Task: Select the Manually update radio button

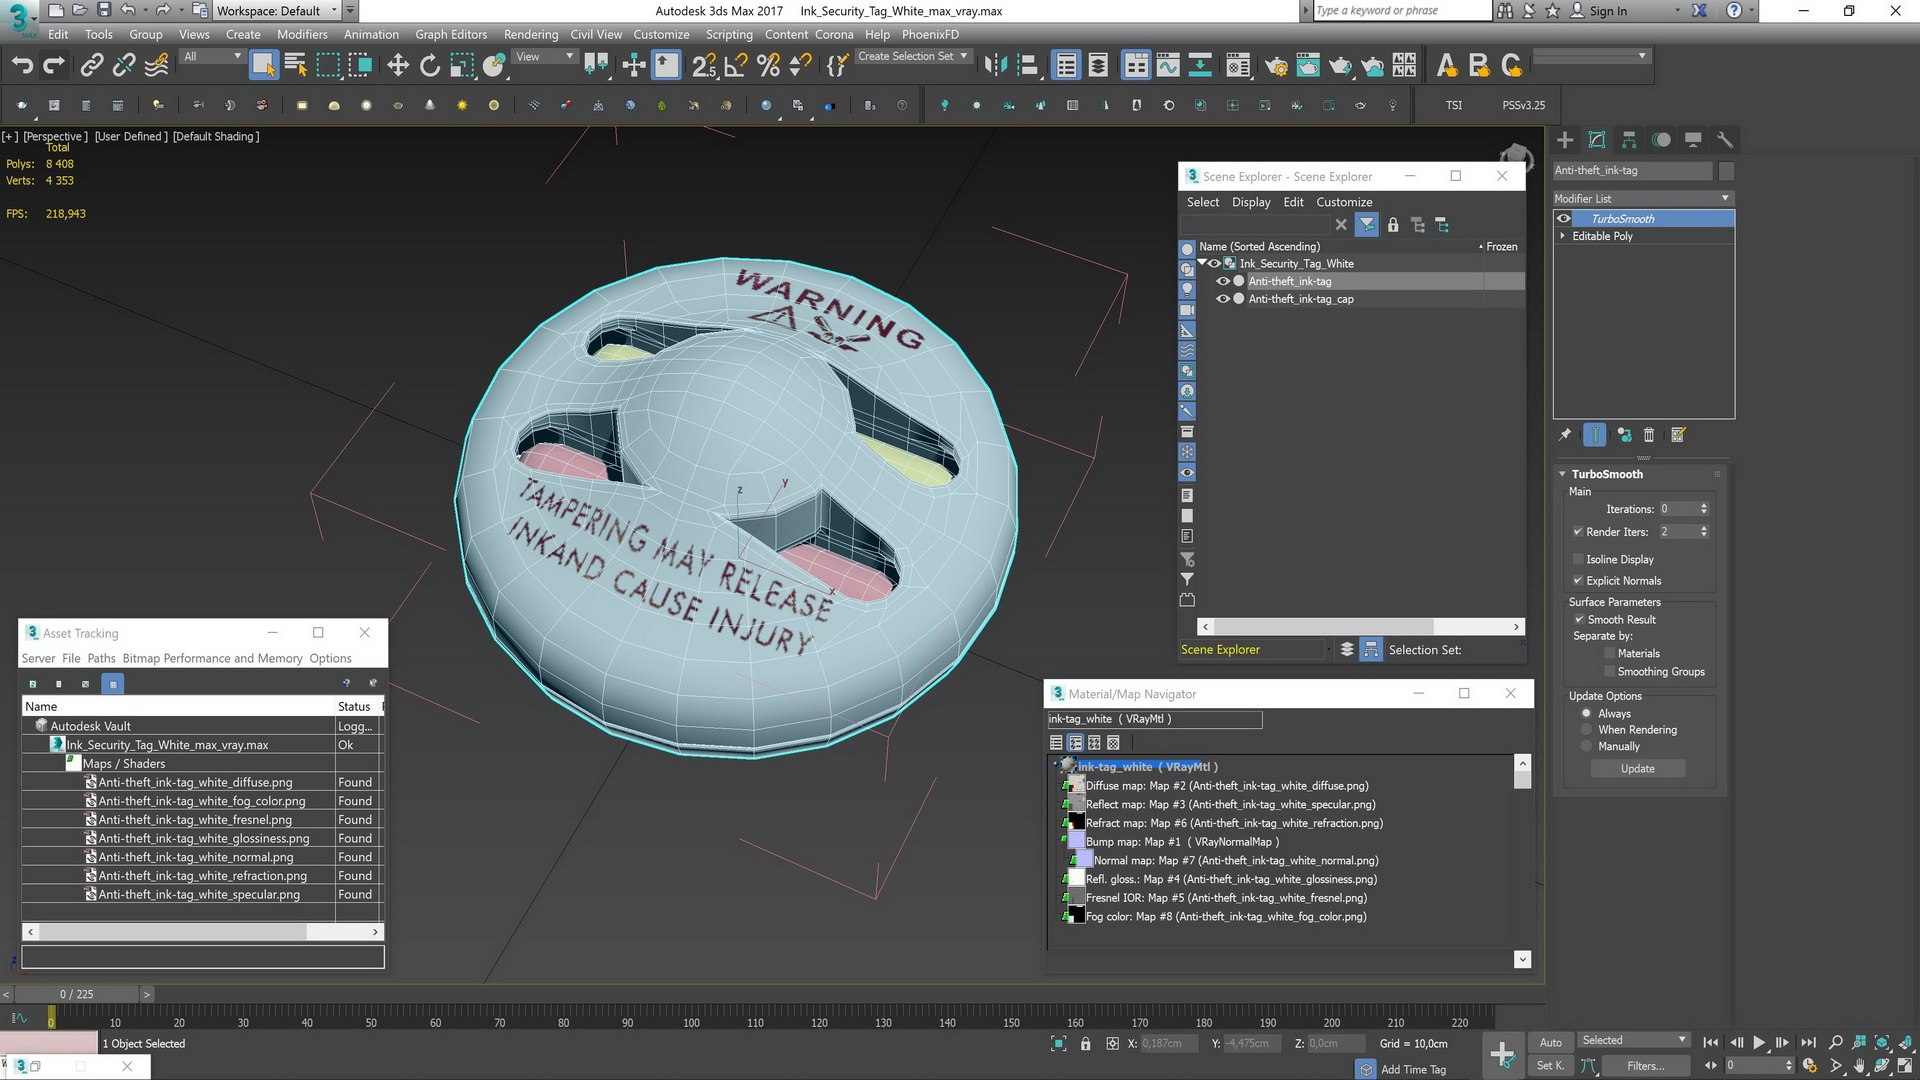Action: coord(1586,746)
